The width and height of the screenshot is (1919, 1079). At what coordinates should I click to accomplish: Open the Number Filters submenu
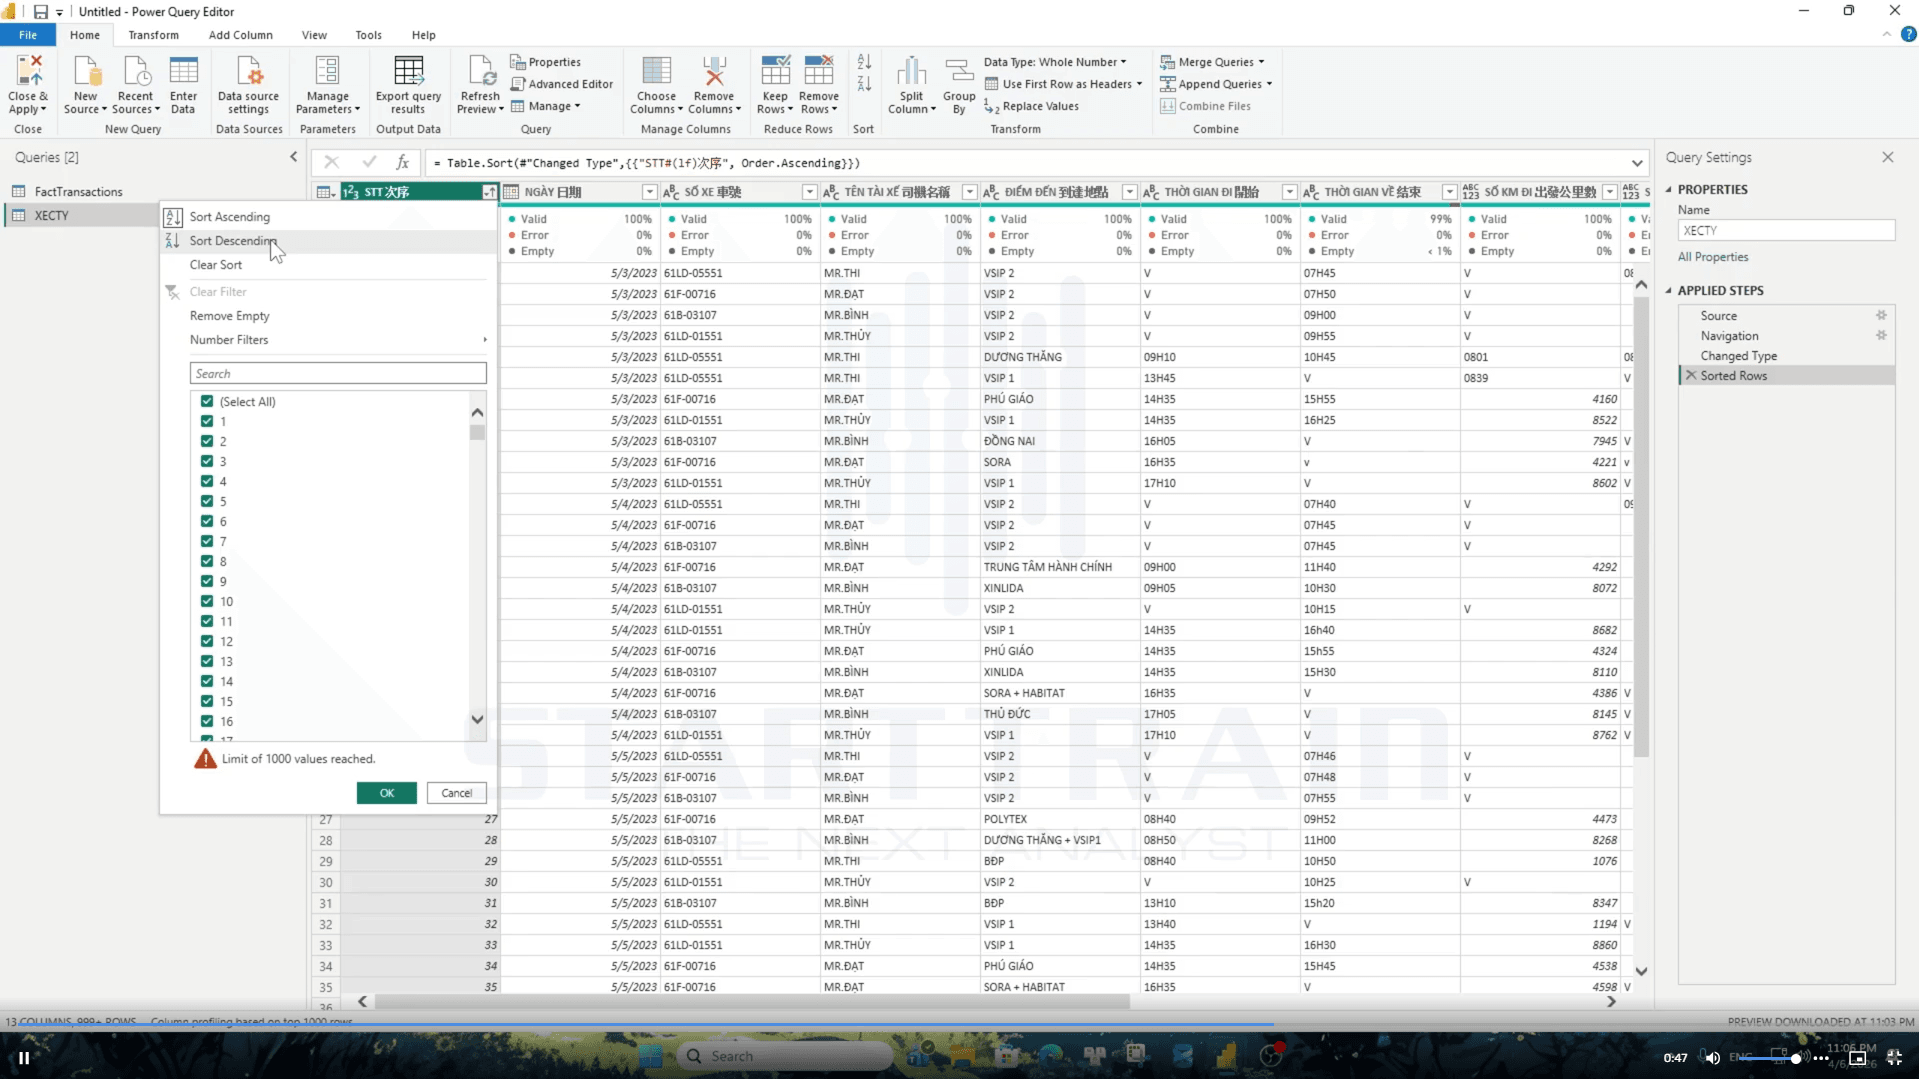coord(328,340)
